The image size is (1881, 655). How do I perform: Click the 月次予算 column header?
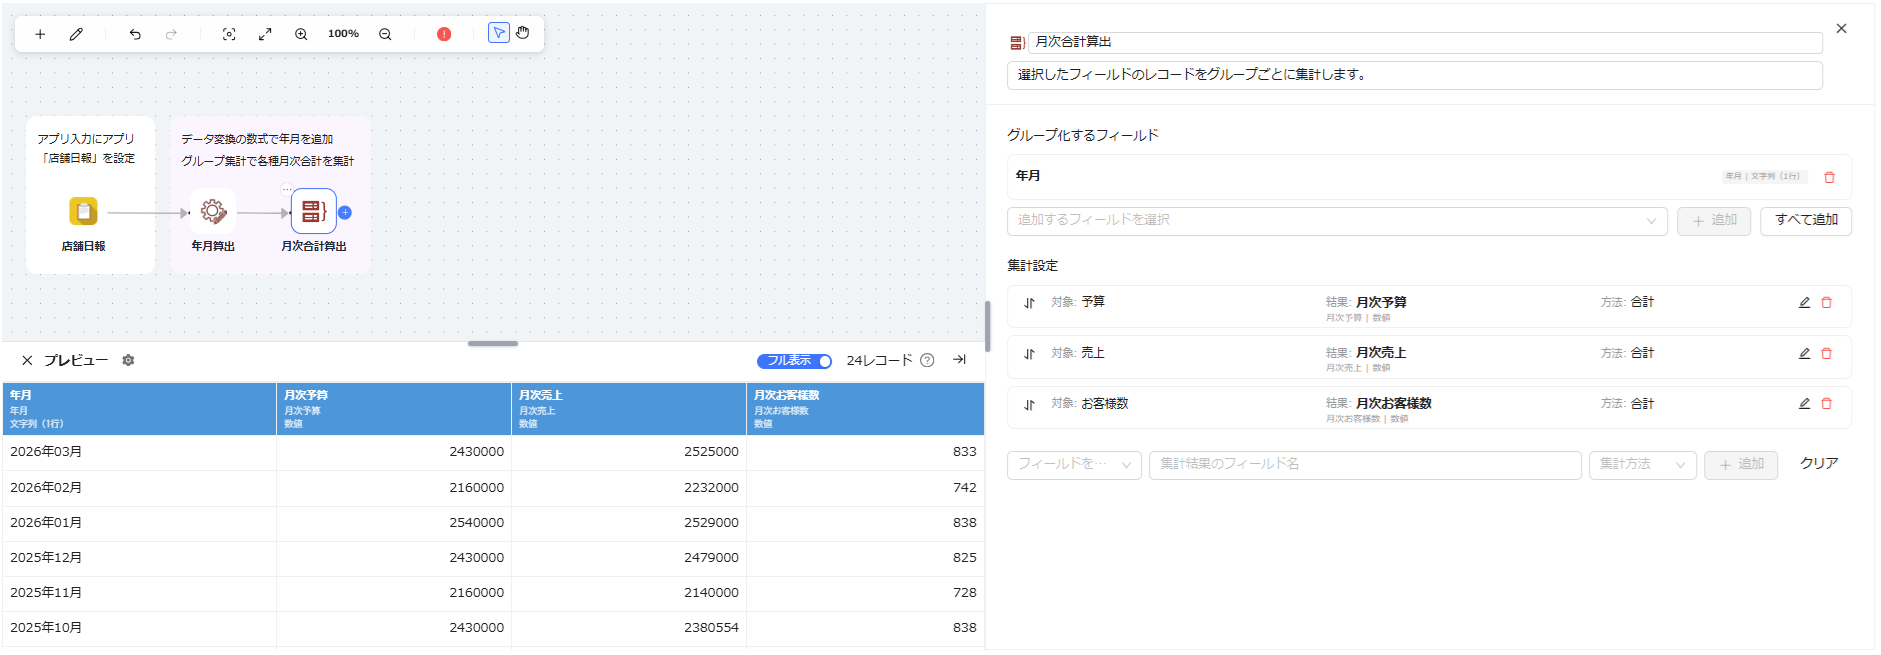(394, 409)
